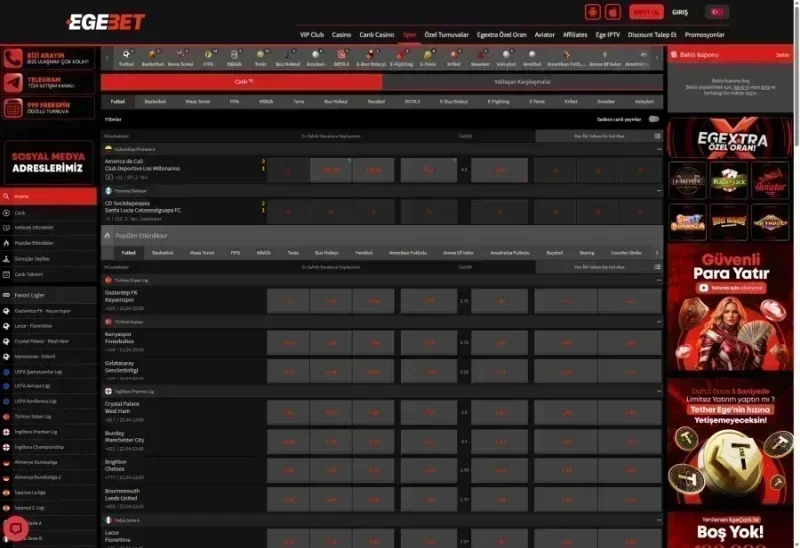Click the GİRİŞ login link
Screen dimensions: 800x548
point(680,12)
